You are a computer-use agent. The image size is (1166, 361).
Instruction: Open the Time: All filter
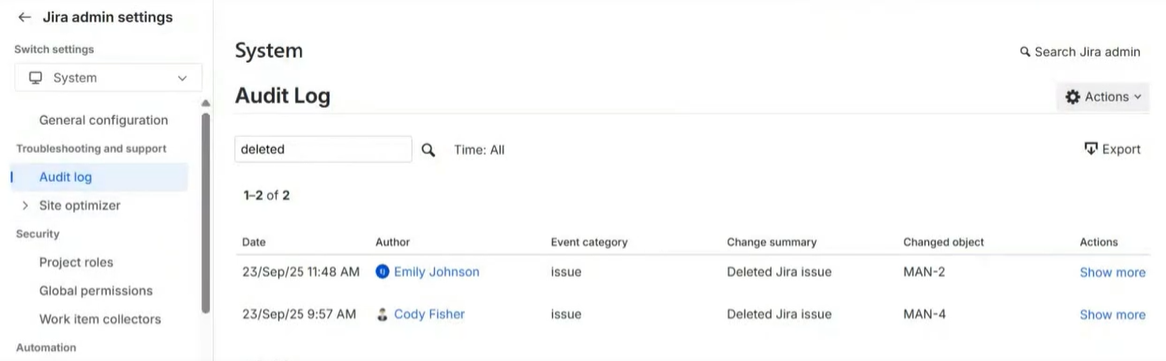[479, 150]
